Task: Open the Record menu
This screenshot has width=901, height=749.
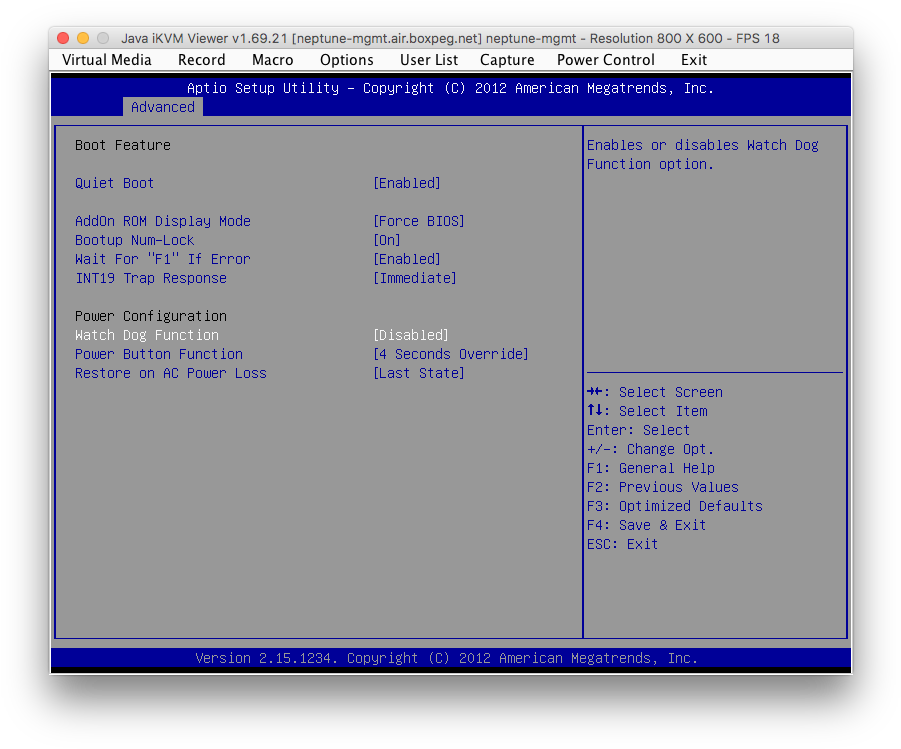Action: (202, 60)
